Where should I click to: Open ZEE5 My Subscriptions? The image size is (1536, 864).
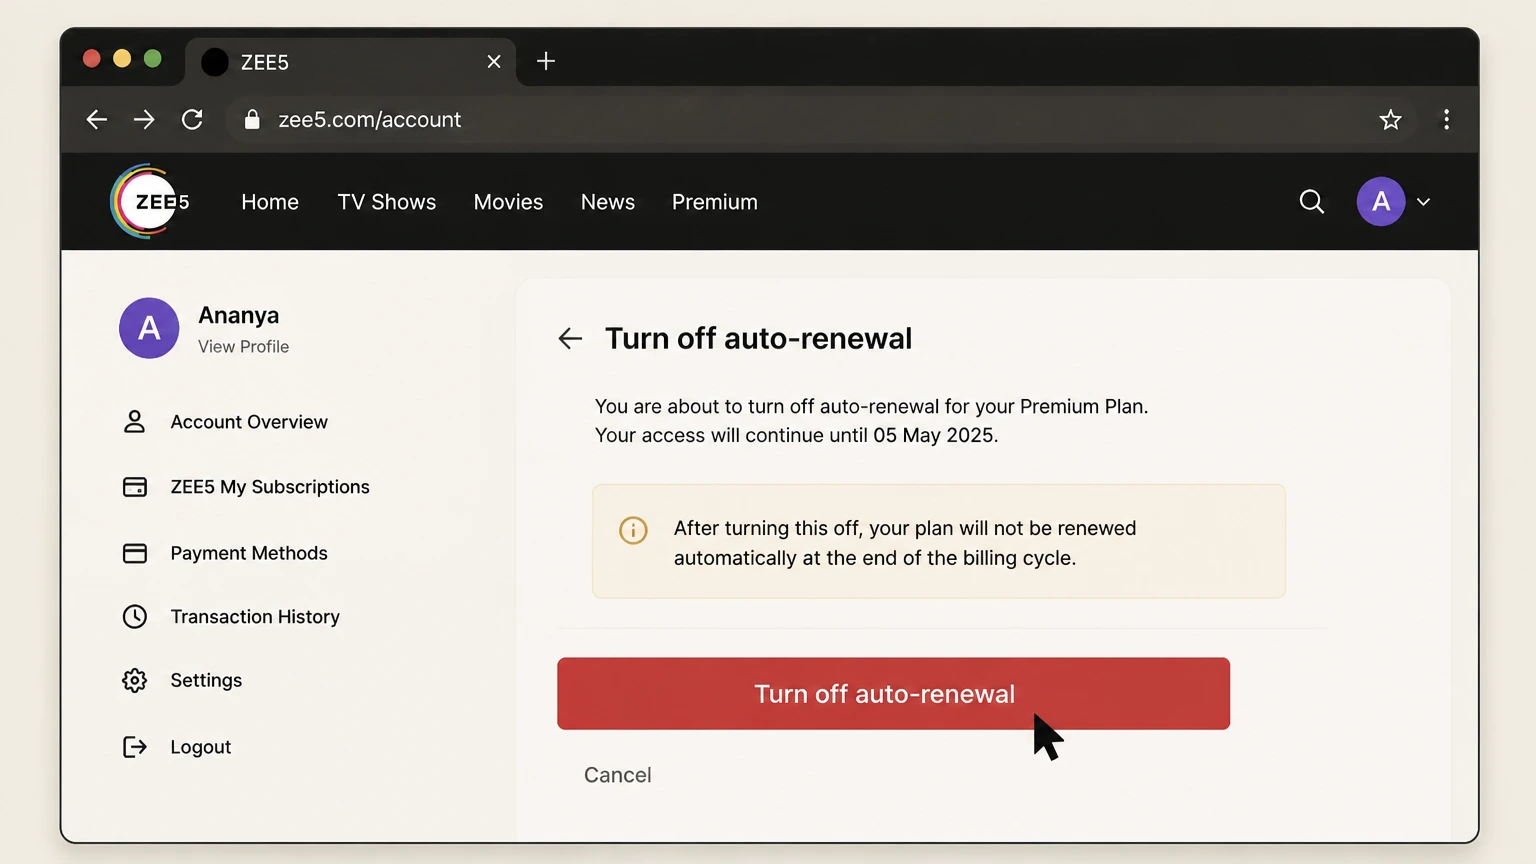coord(270,487)
